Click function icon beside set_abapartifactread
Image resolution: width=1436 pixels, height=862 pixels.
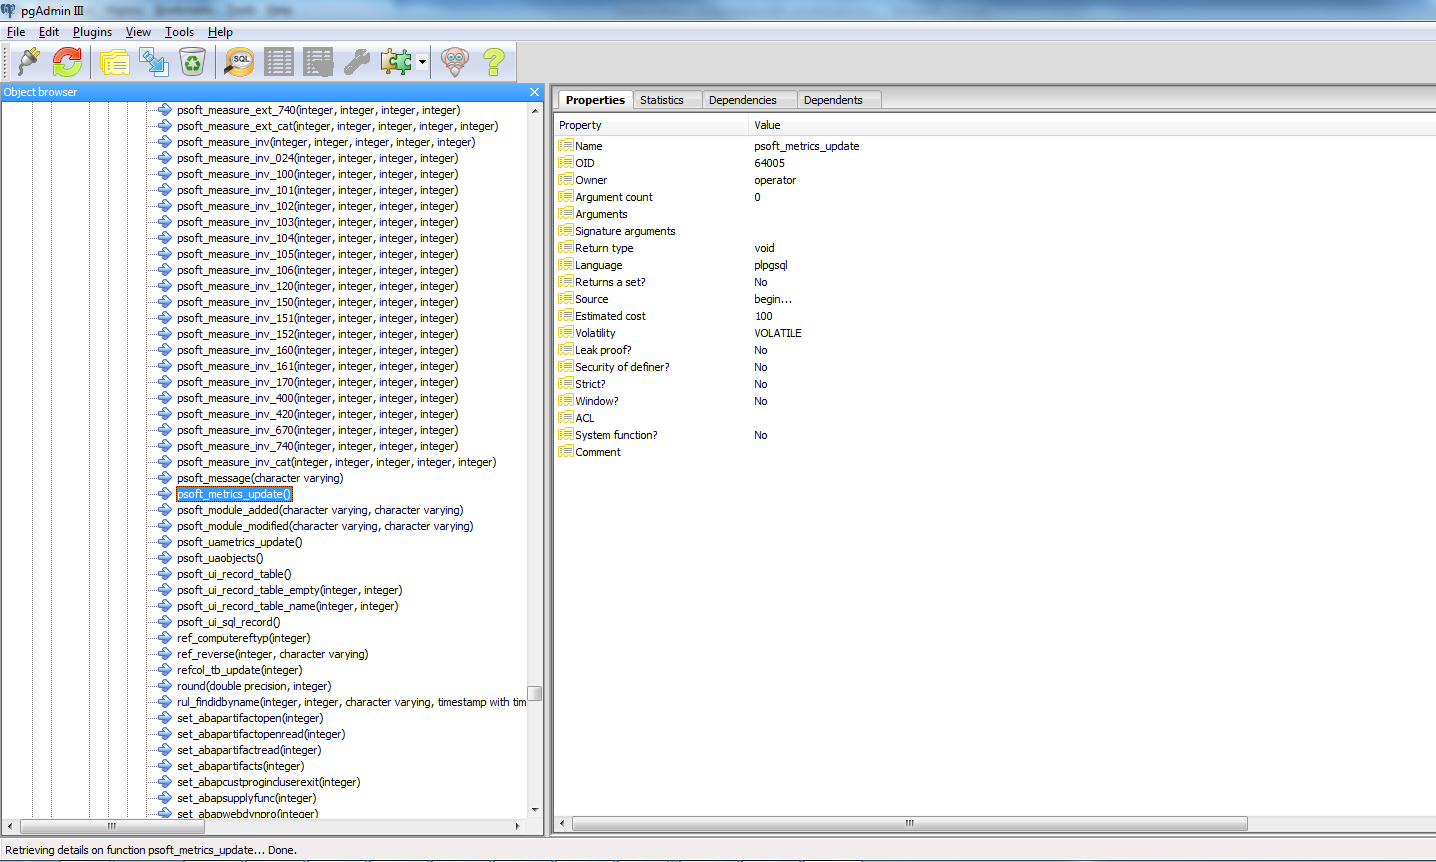pos(165,750)
